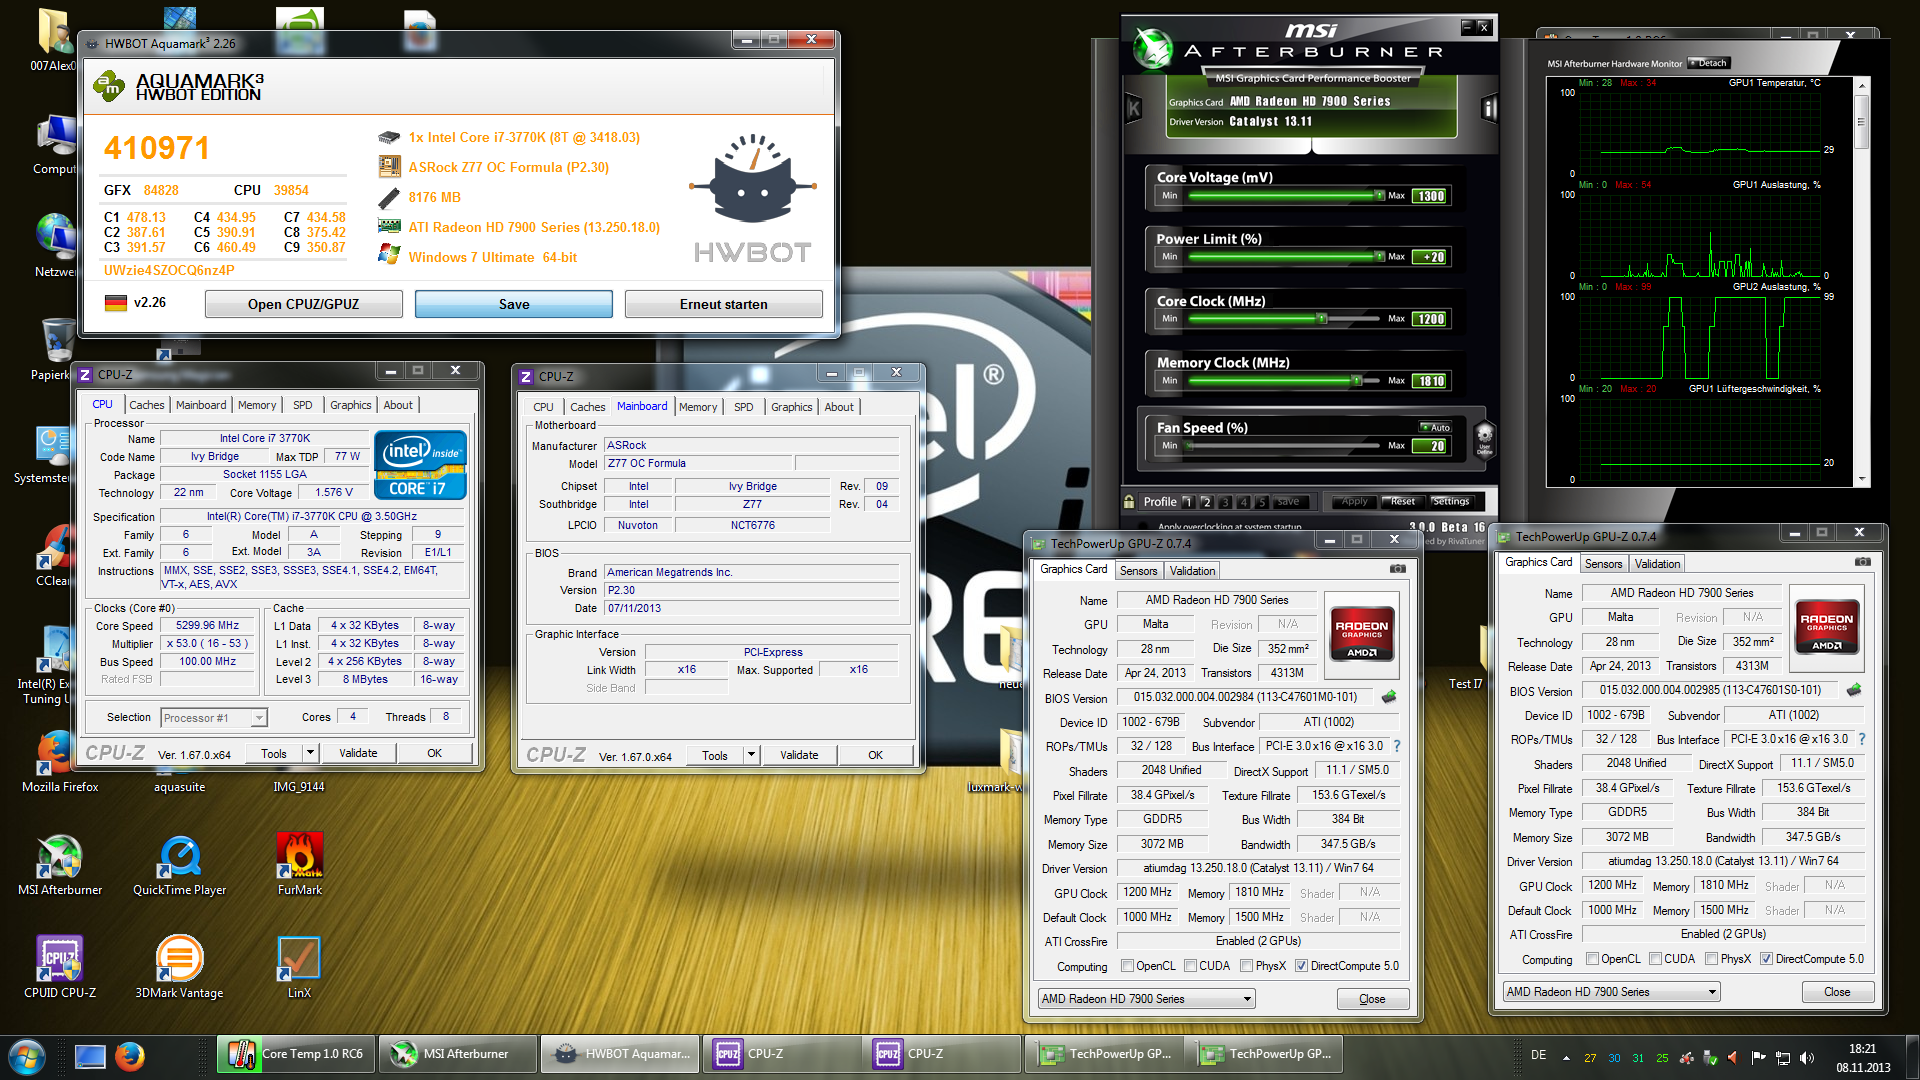
Task: Click the camera screenshot icon in right GPU-Z
Action: (1862, 562)
